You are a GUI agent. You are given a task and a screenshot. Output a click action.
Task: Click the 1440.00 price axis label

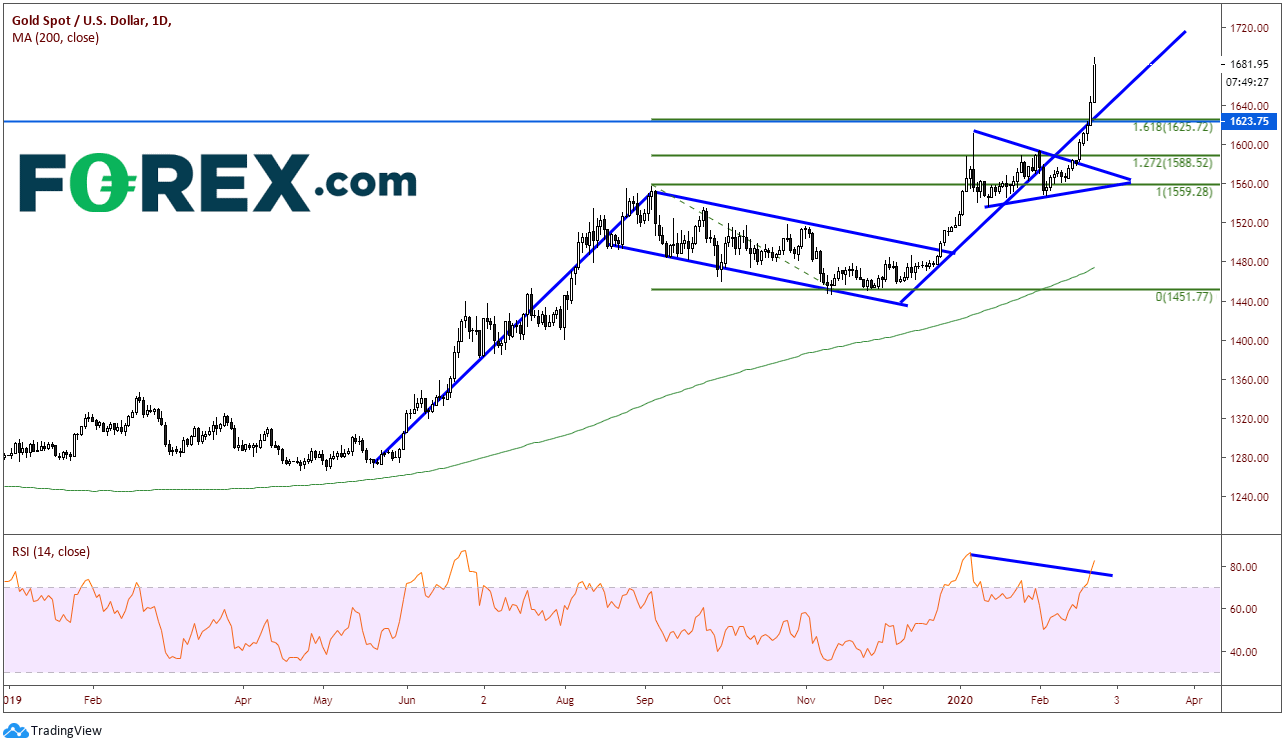pos(1249,302)
